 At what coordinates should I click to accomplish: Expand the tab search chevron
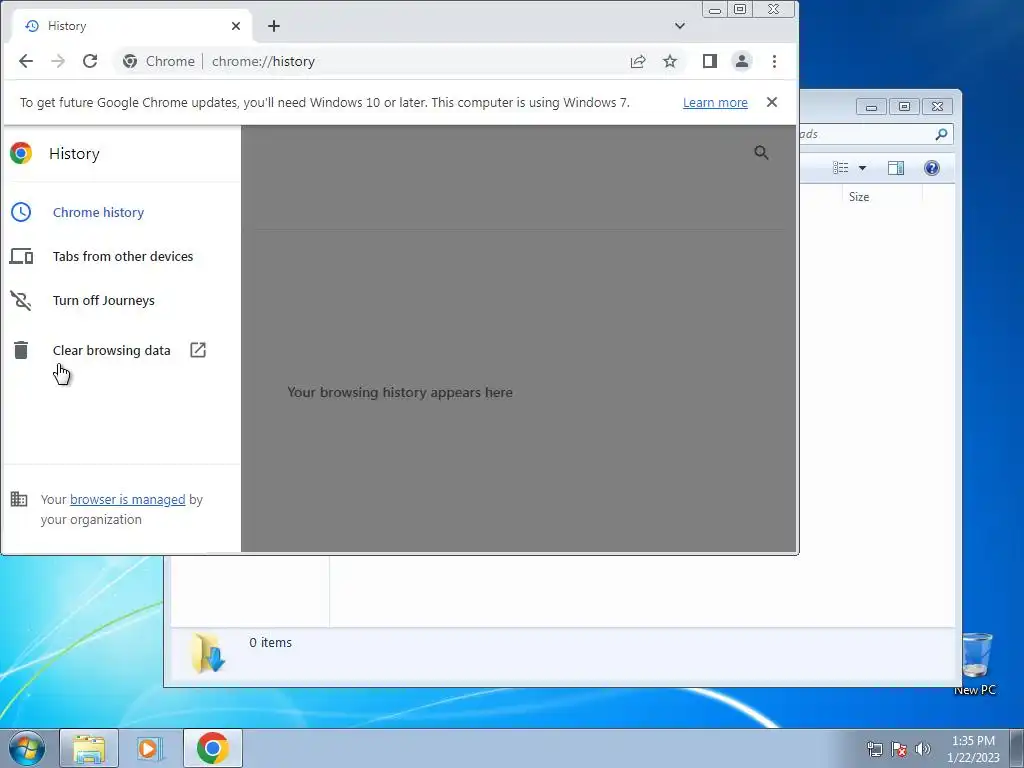click(x=680, y=26)
